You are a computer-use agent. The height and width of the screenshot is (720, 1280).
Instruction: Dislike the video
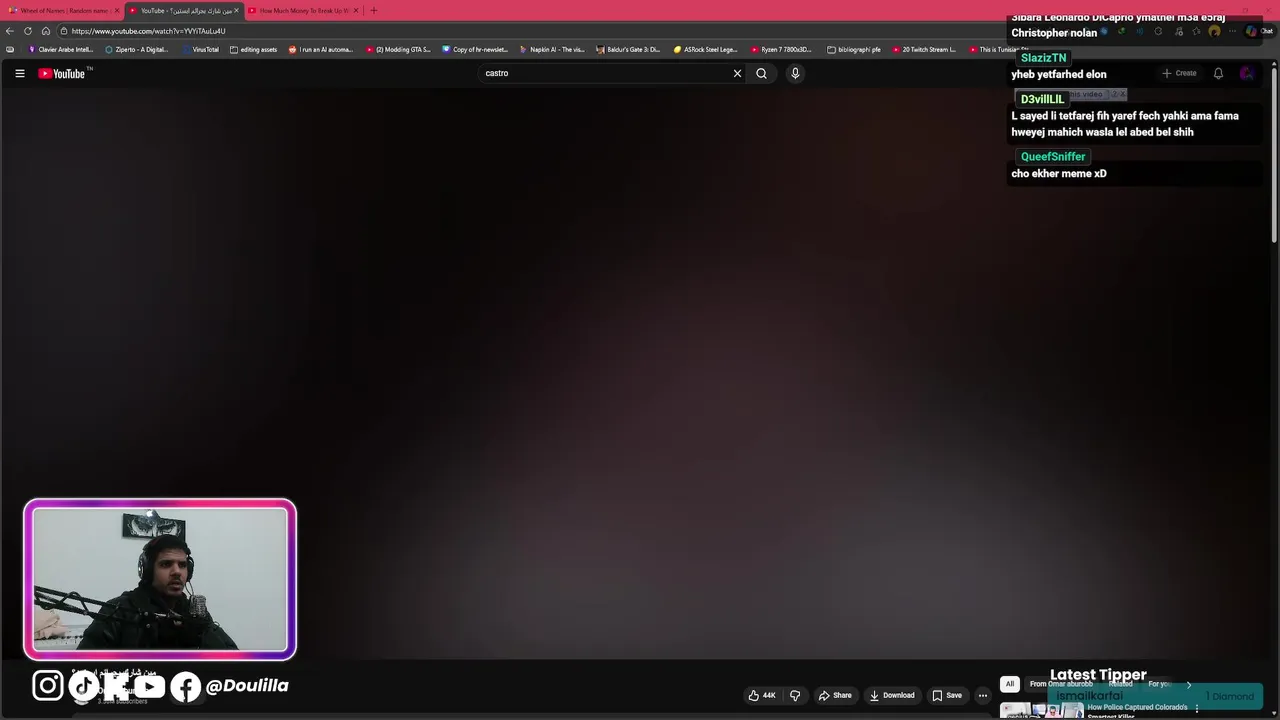point(795,695)
